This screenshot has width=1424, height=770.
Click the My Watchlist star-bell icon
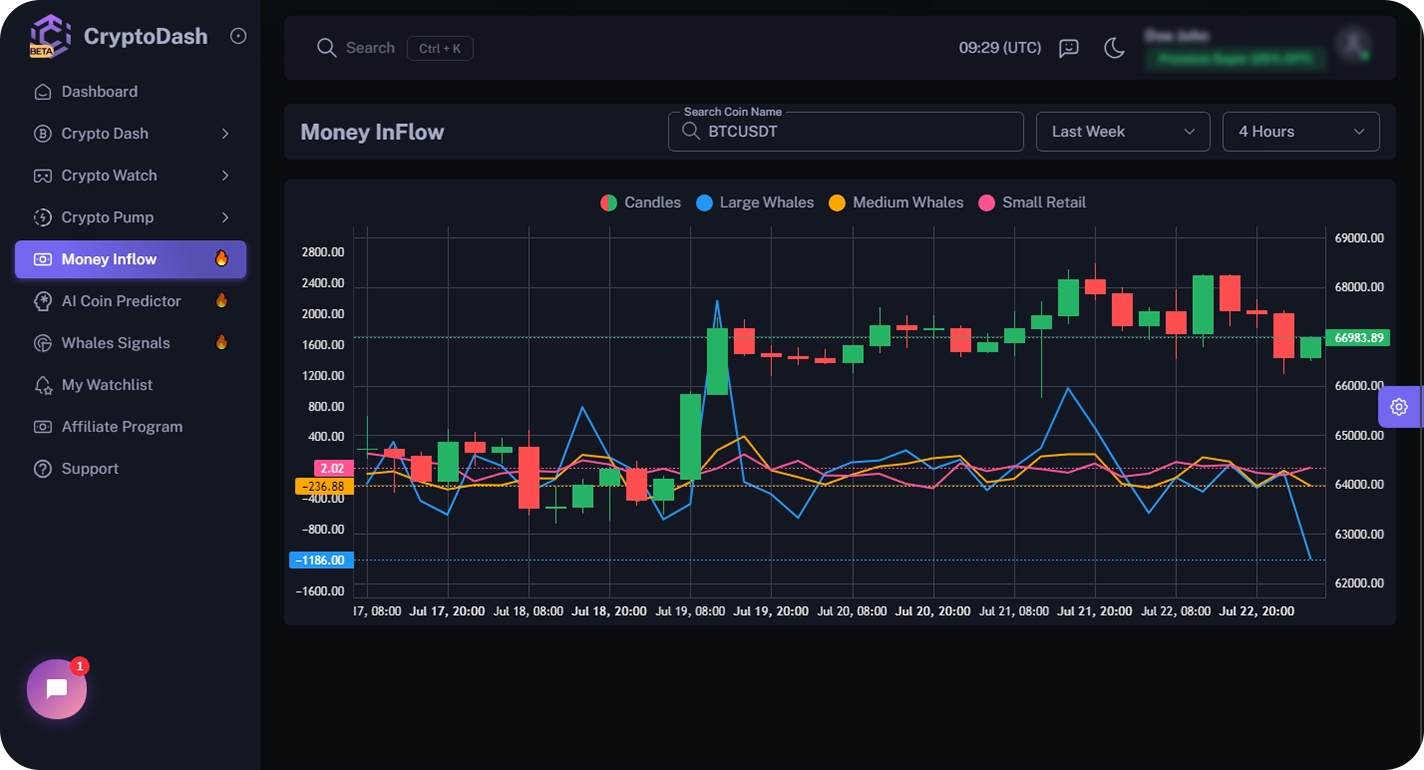[42, 385]
